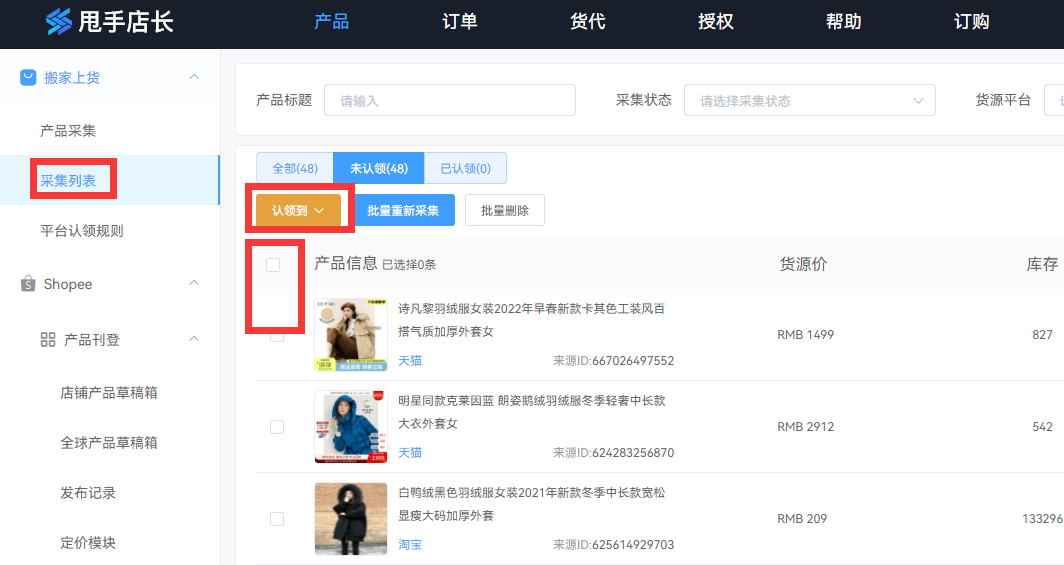The image size is (1064, 565).
Task: Open the 采集状态 select dropdown
Action: [x=809, y=100]
